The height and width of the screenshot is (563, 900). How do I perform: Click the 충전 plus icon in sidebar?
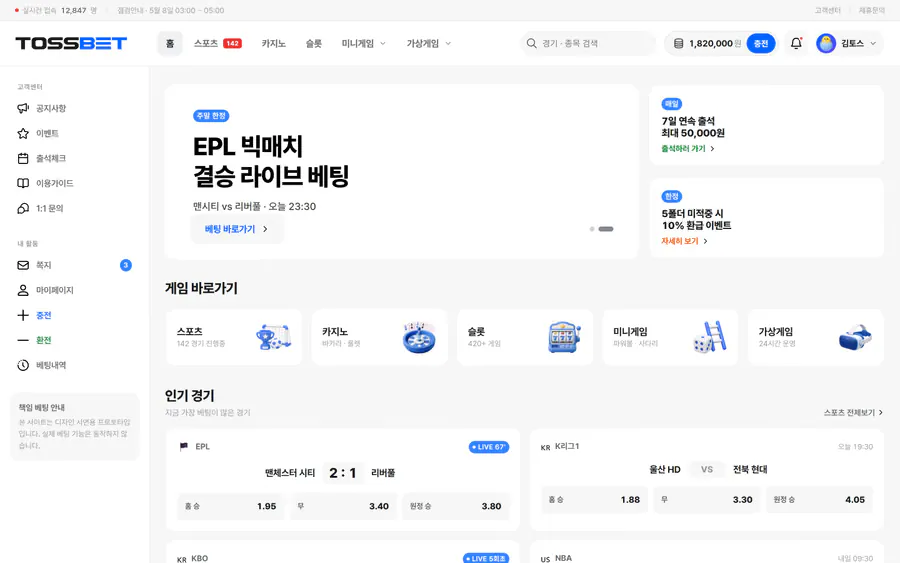23,315
